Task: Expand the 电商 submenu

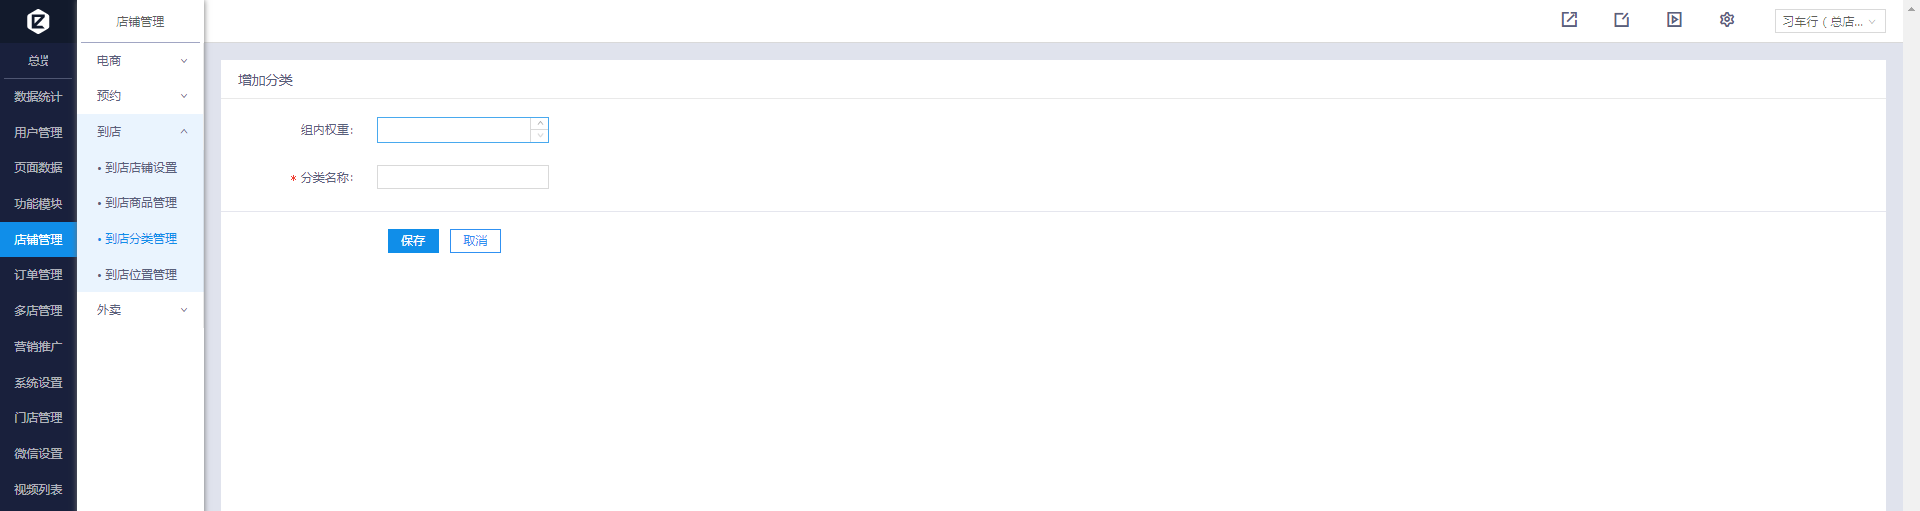Action: [x=141, y=61]
